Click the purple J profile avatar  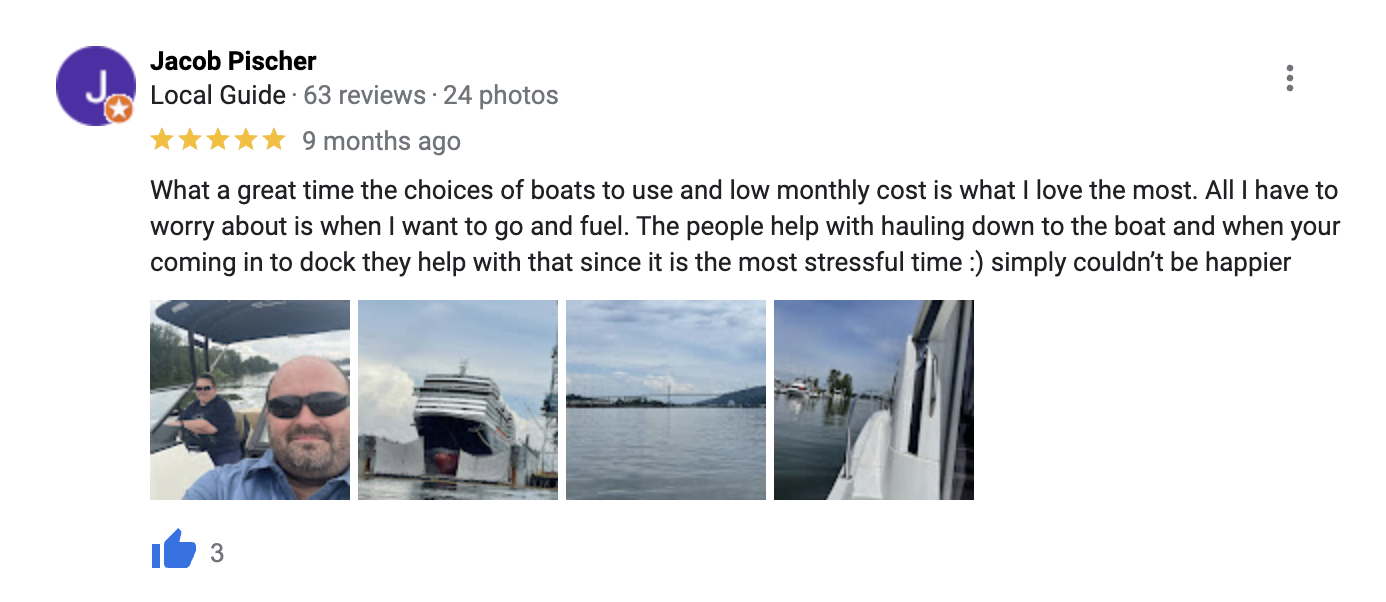tap(95, 85)
